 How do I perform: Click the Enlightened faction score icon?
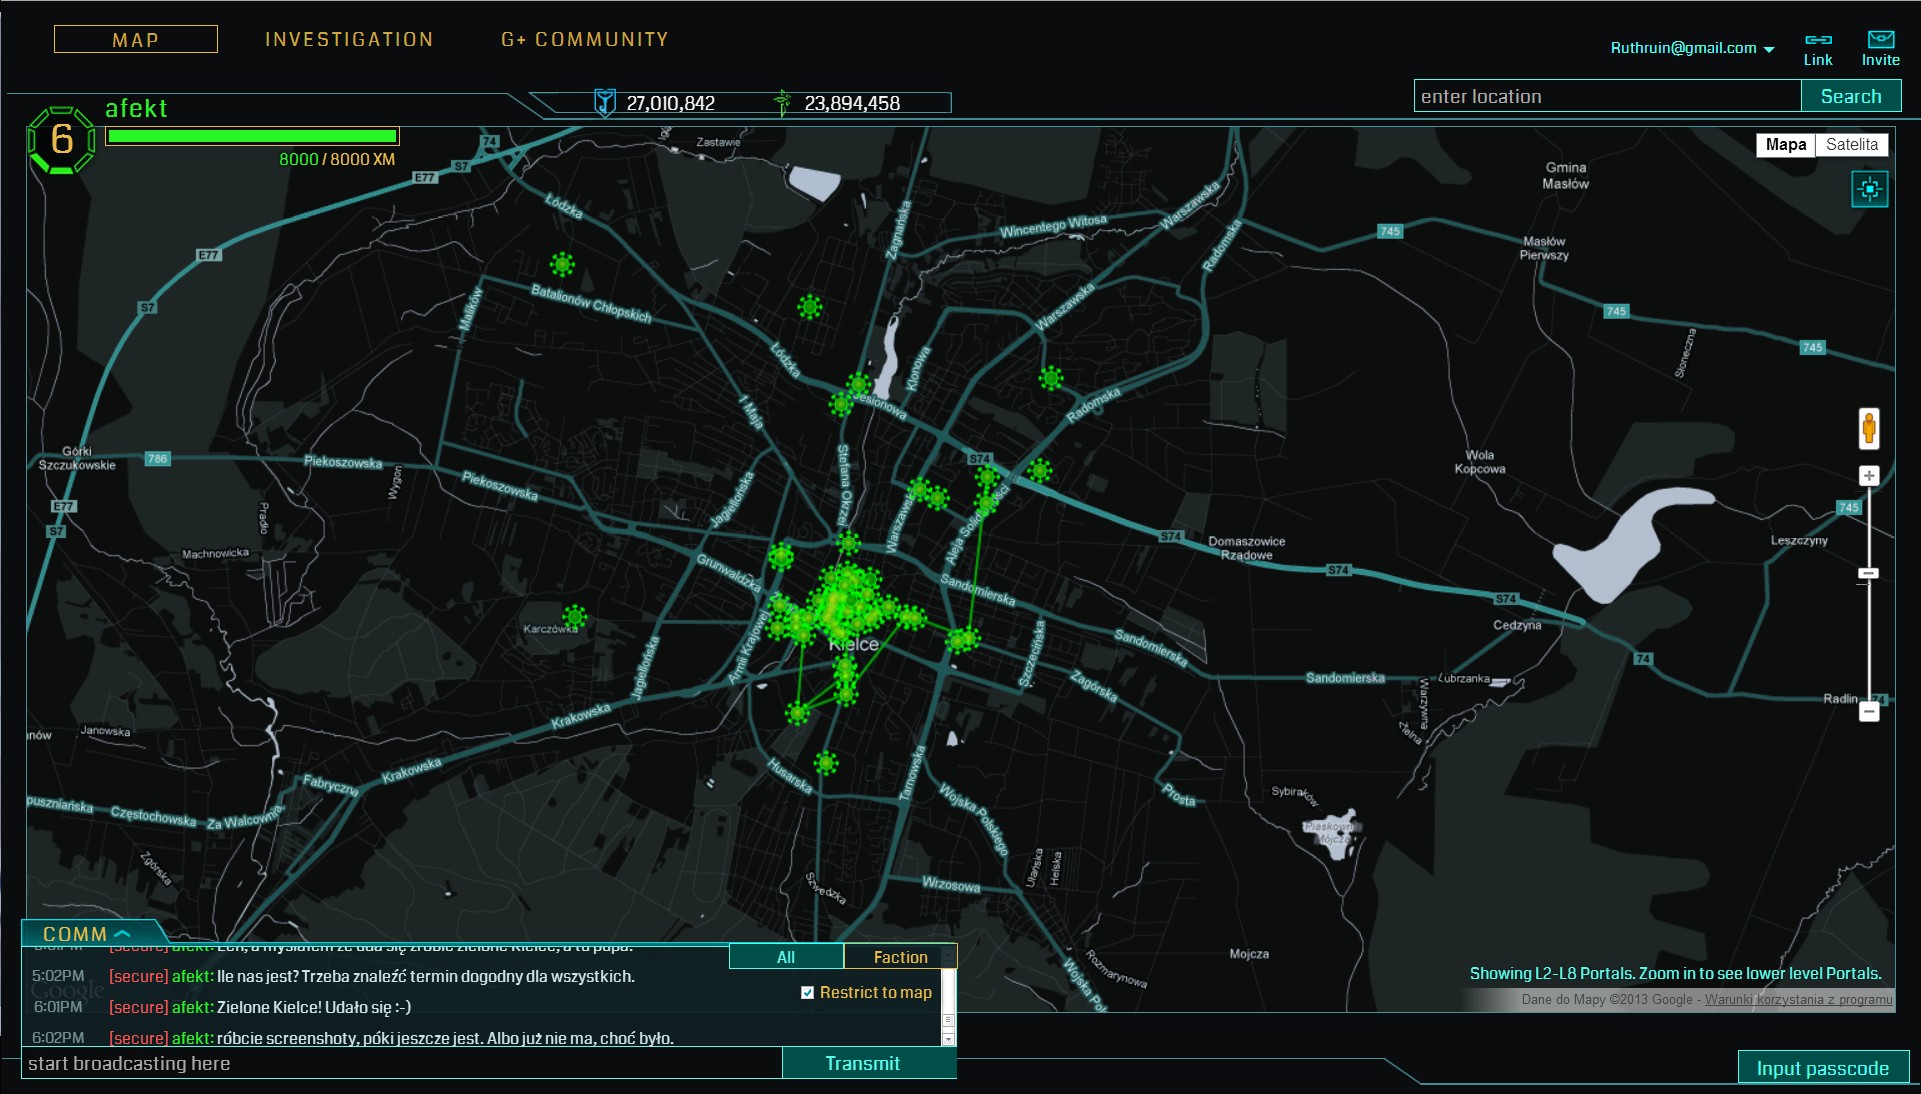(782, 102)
